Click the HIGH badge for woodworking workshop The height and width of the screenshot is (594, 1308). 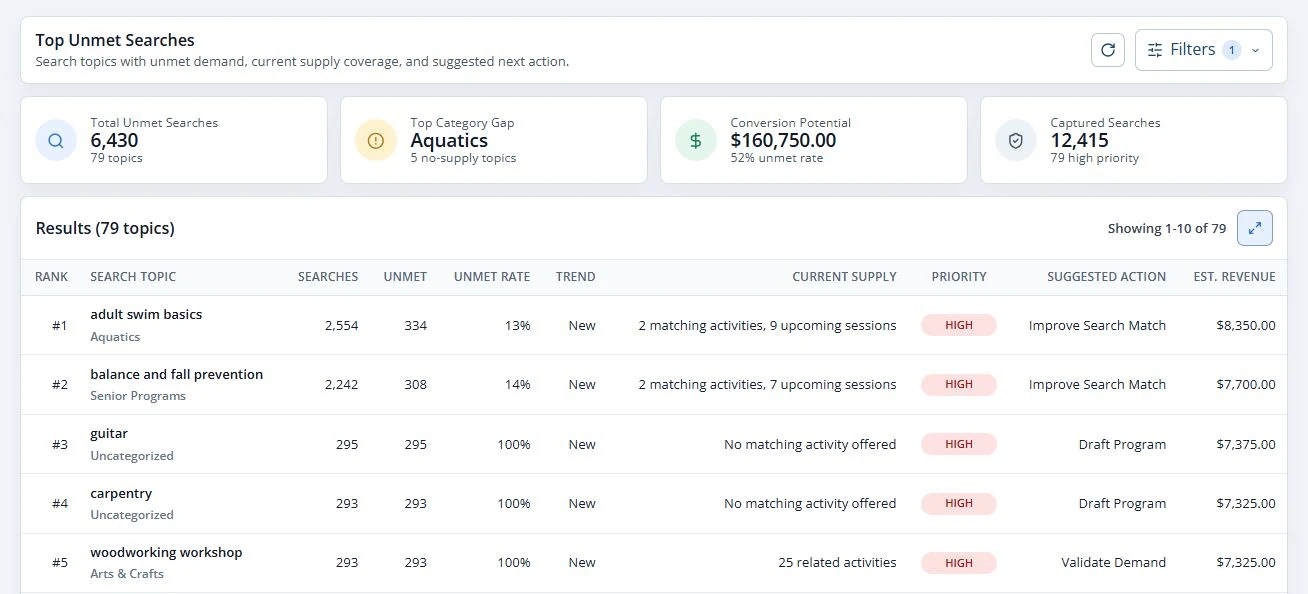coord(959,563)
